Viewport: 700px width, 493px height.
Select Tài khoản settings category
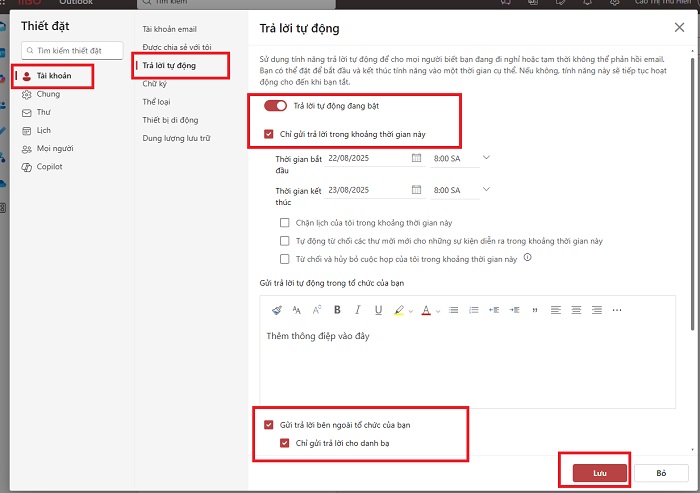point(54,76)
